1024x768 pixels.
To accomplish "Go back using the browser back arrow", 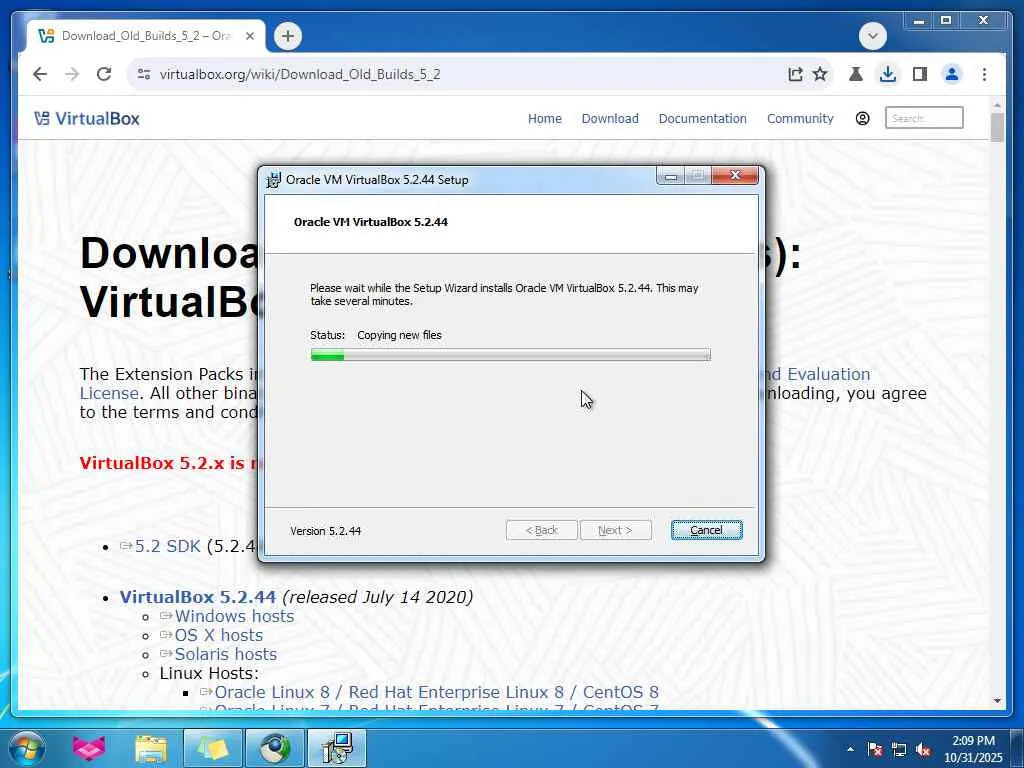I will point(40,74).
